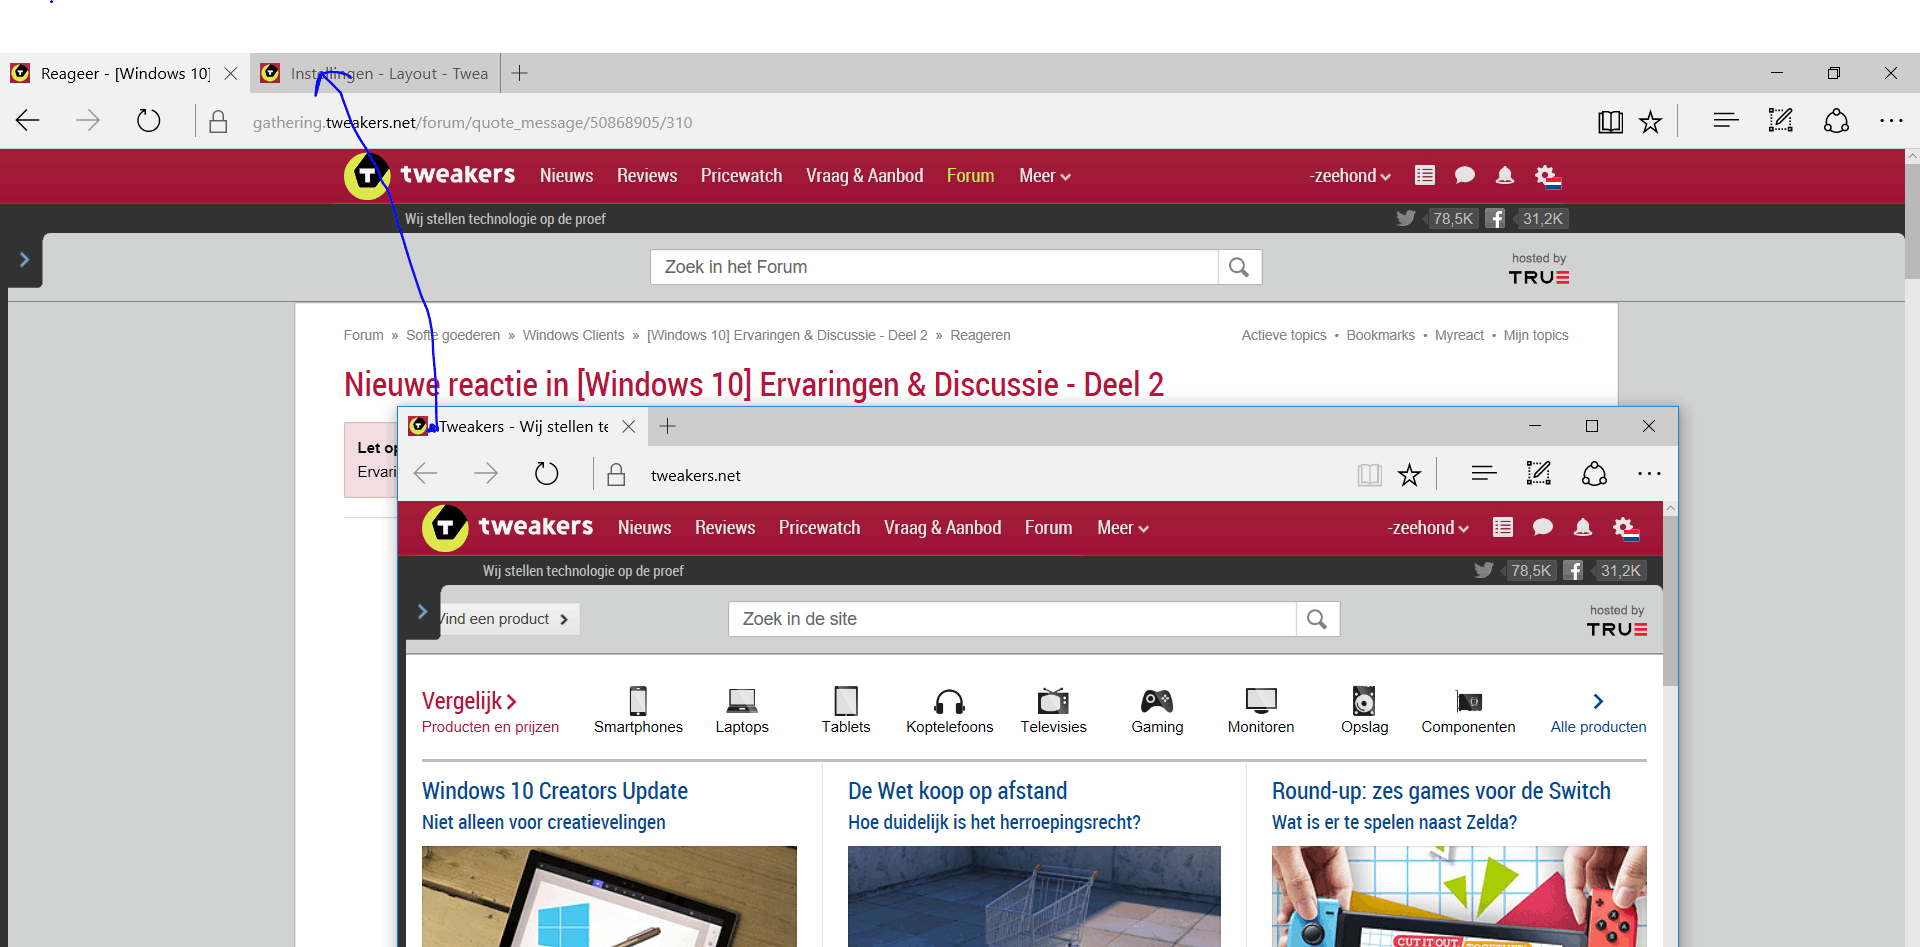Viewport: 1920px width, 947px height.
Task: Open tracker list icon in background window header
Action: [1425, 176]
